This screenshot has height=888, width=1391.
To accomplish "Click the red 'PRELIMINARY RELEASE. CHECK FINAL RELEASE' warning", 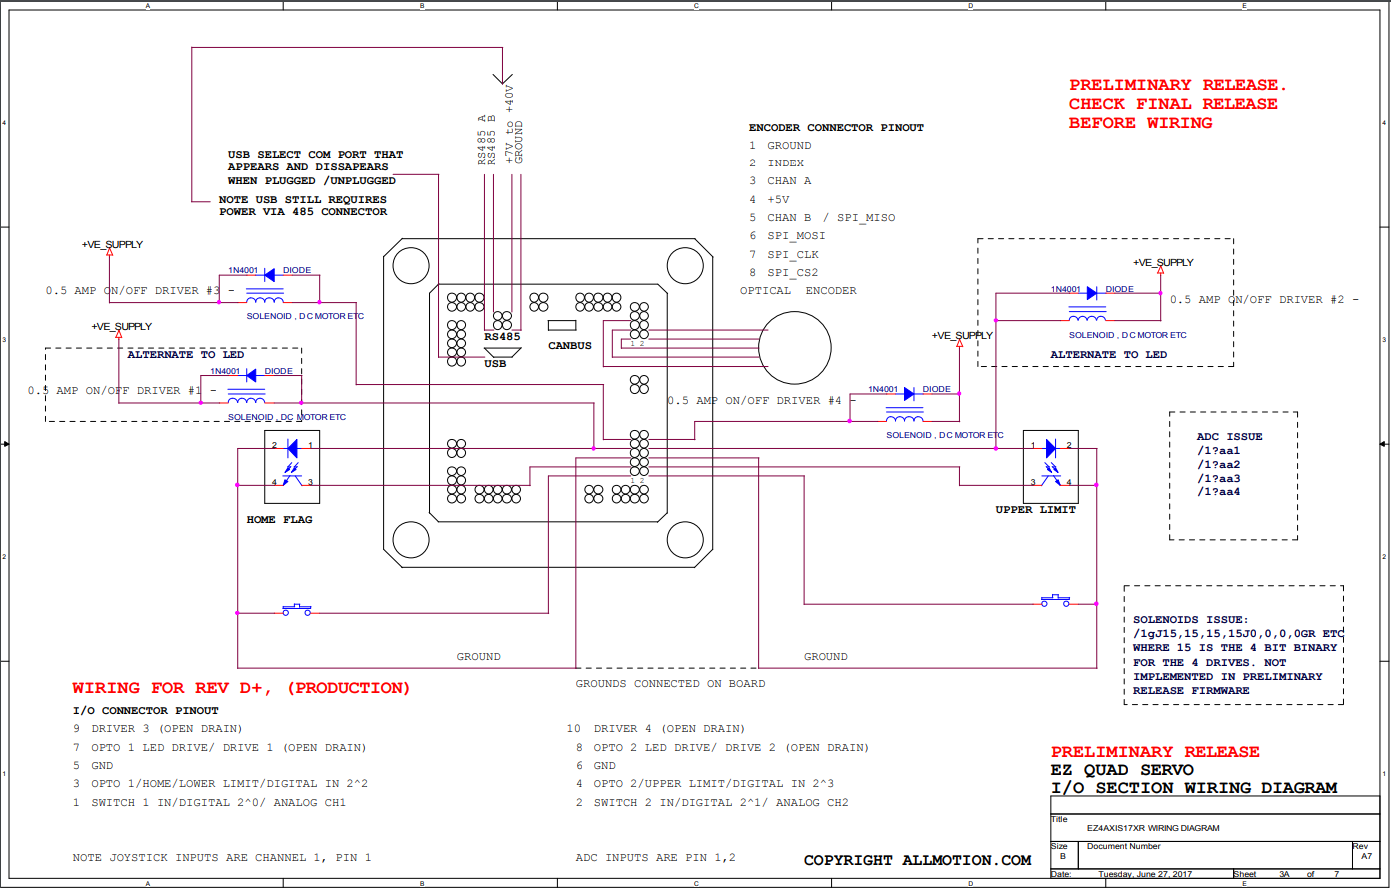I will tap(1178, 104).
